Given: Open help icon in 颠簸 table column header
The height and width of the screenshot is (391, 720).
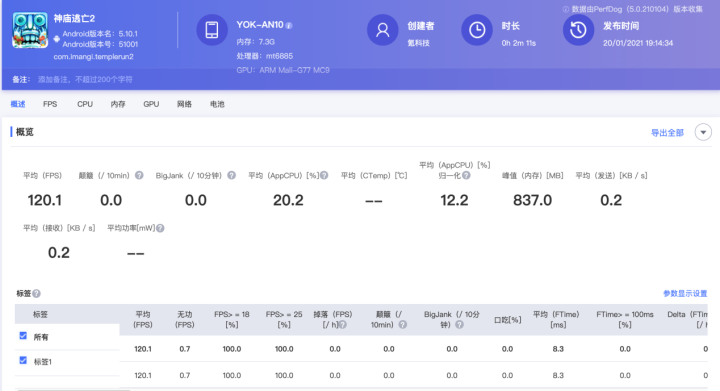Looking at the screenshot, I should coord(403,324).
